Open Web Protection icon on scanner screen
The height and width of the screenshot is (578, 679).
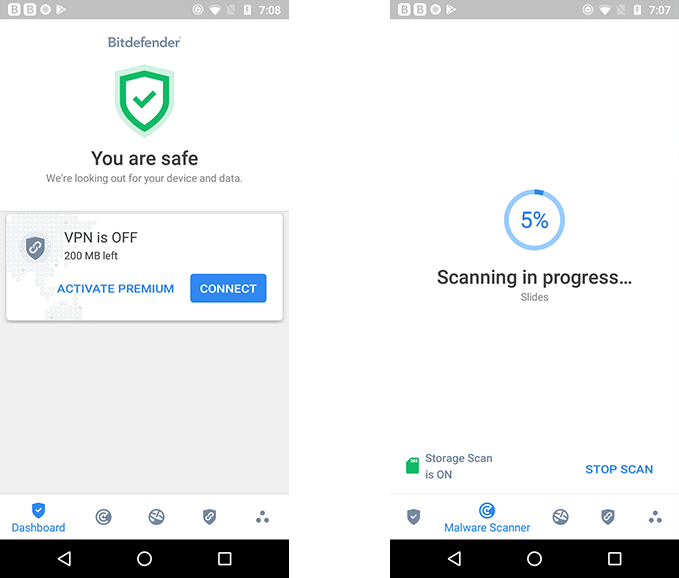561,517
